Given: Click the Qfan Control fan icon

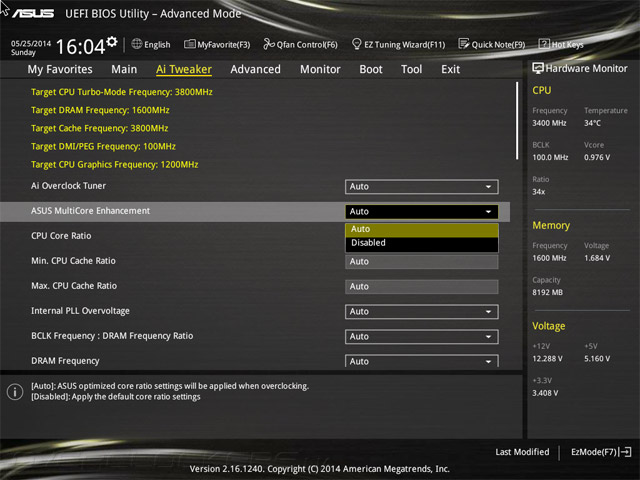Looking at the screenshot, I should pos(269,44).
